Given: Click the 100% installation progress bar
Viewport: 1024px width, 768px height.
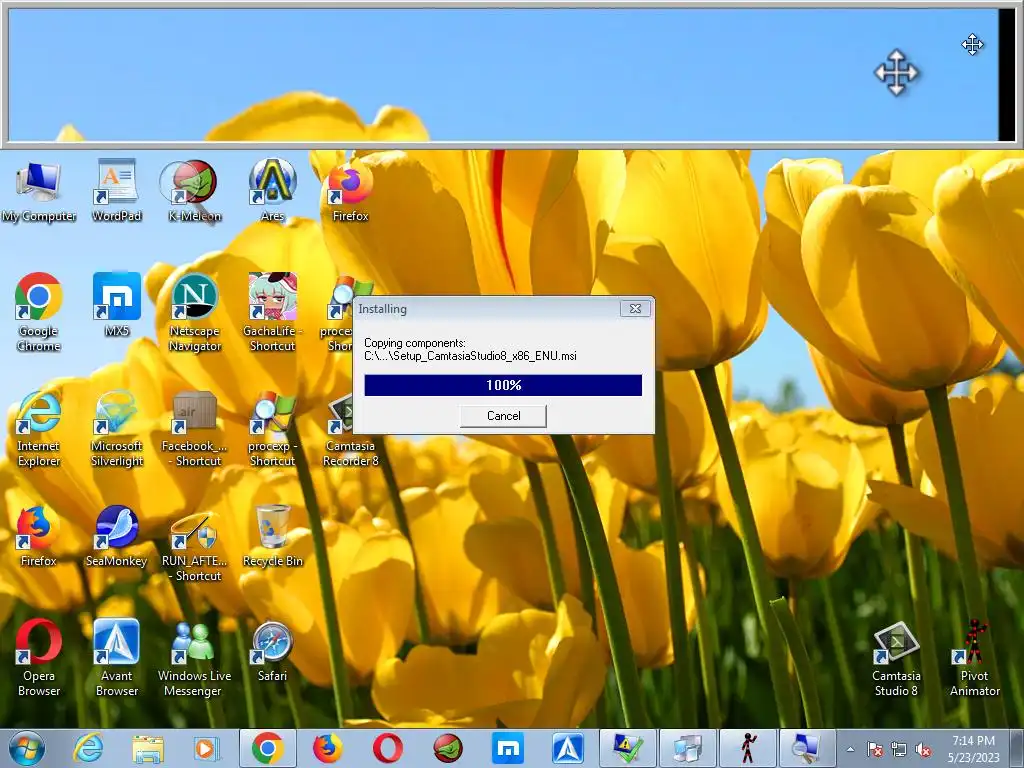Looking at the screenshot, I should (503, 385).
